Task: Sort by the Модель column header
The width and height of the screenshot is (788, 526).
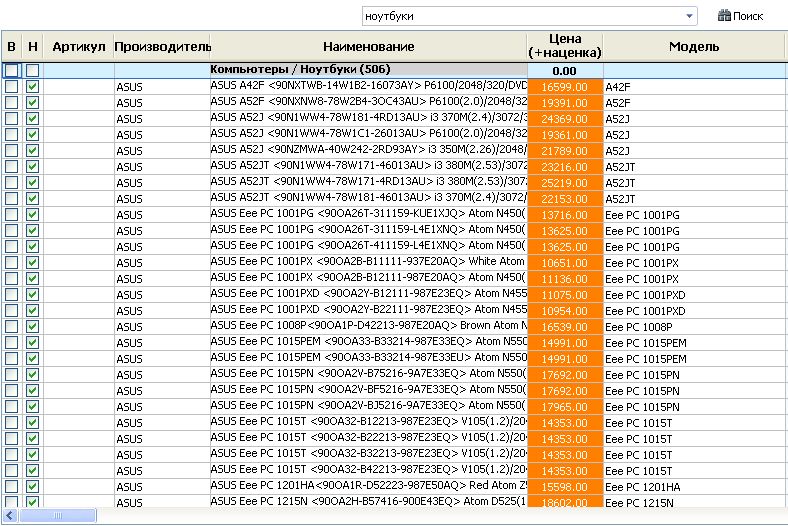Action: tap(694, 47)
